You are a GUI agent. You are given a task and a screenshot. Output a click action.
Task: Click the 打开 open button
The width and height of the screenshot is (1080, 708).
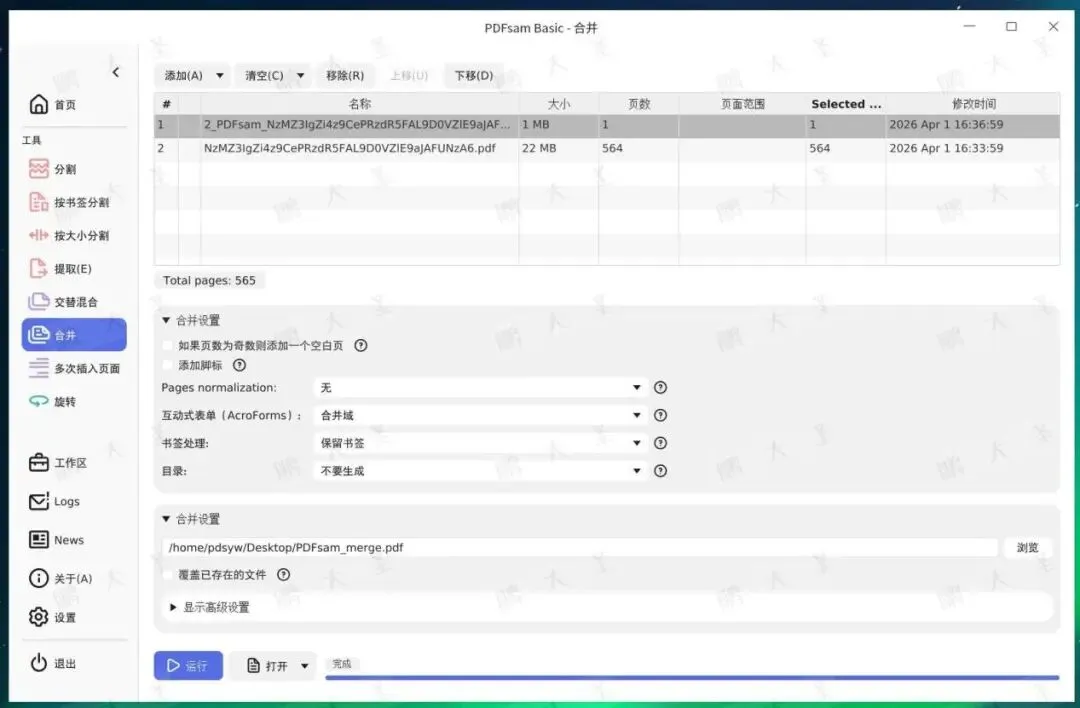[267, 666]
